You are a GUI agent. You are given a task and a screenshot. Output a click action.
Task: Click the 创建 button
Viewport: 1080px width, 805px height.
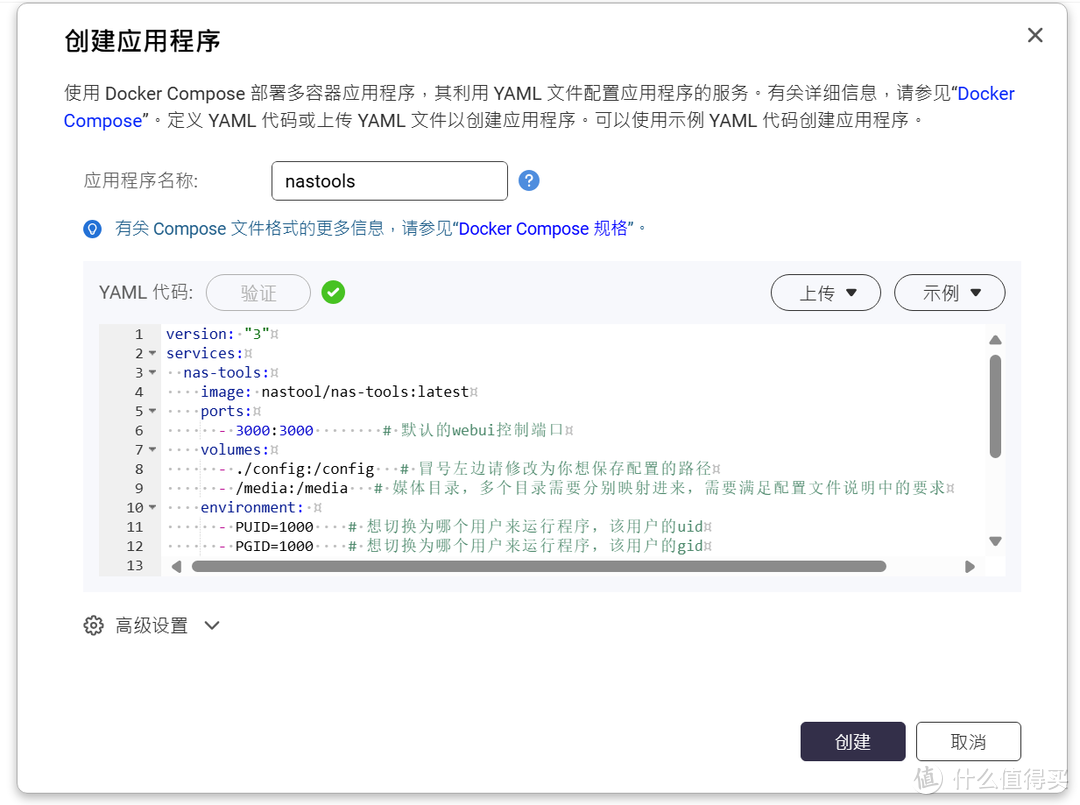(852, 741)
